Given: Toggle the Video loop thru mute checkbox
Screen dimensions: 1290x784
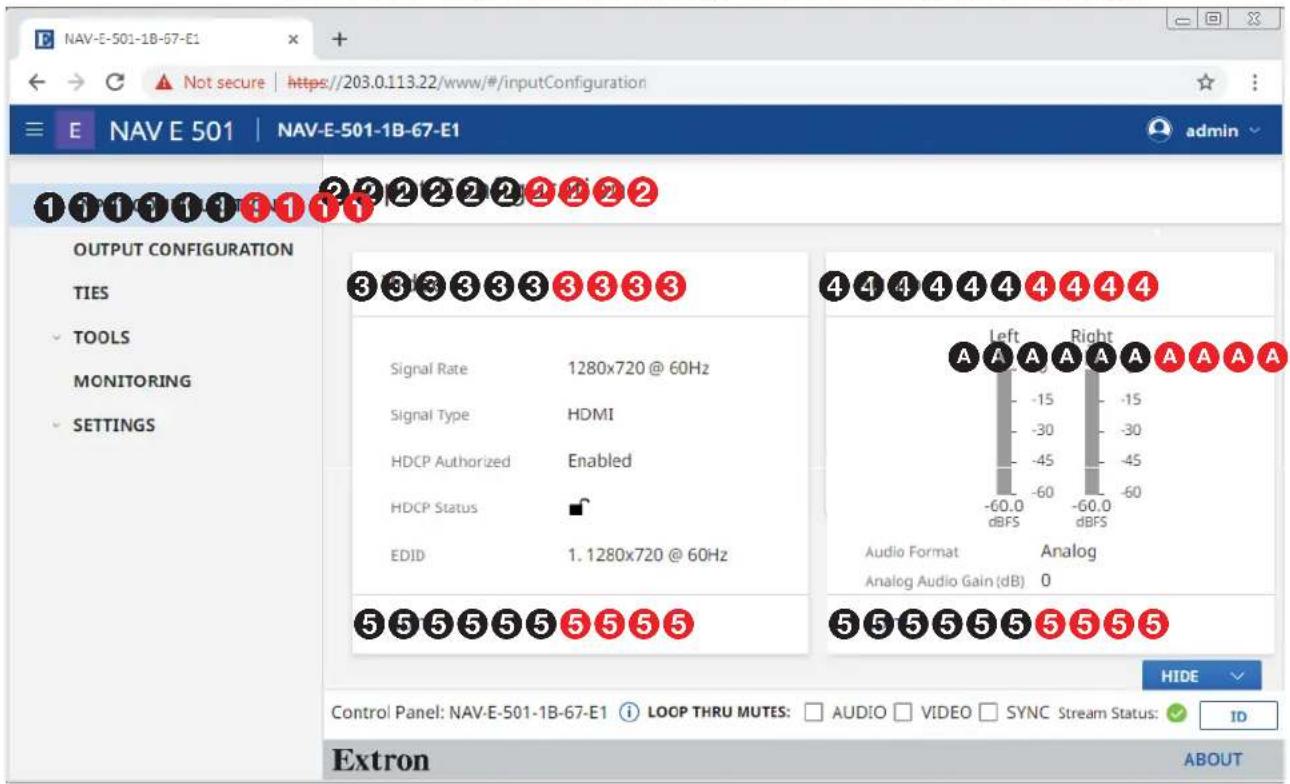Looking at the screenshot, I should [902, 713].
